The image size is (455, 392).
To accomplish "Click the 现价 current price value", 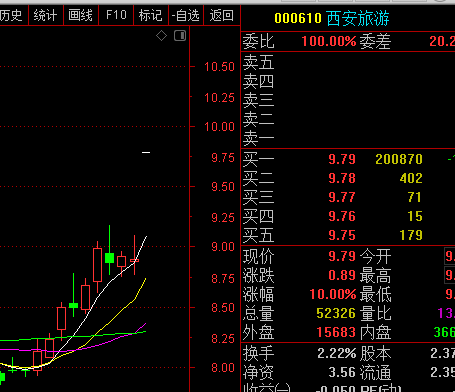I will [342, 256].
